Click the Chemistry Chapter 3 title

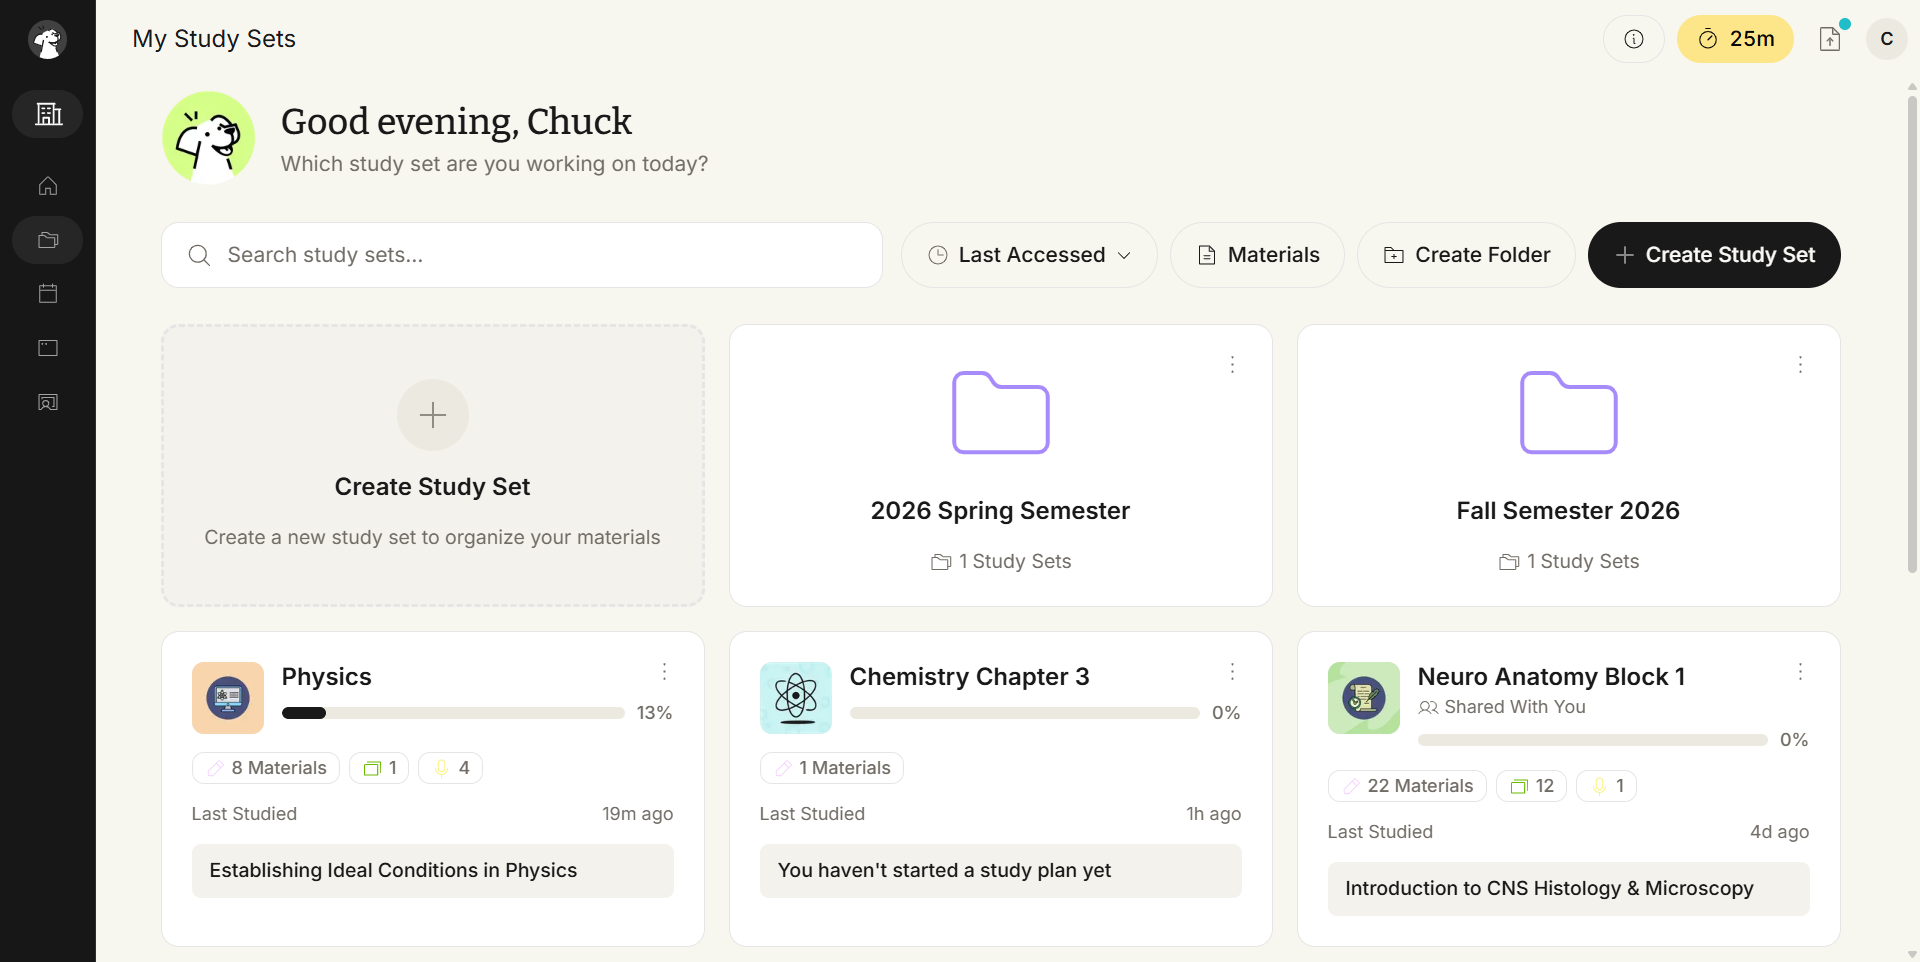pos(969,677)
